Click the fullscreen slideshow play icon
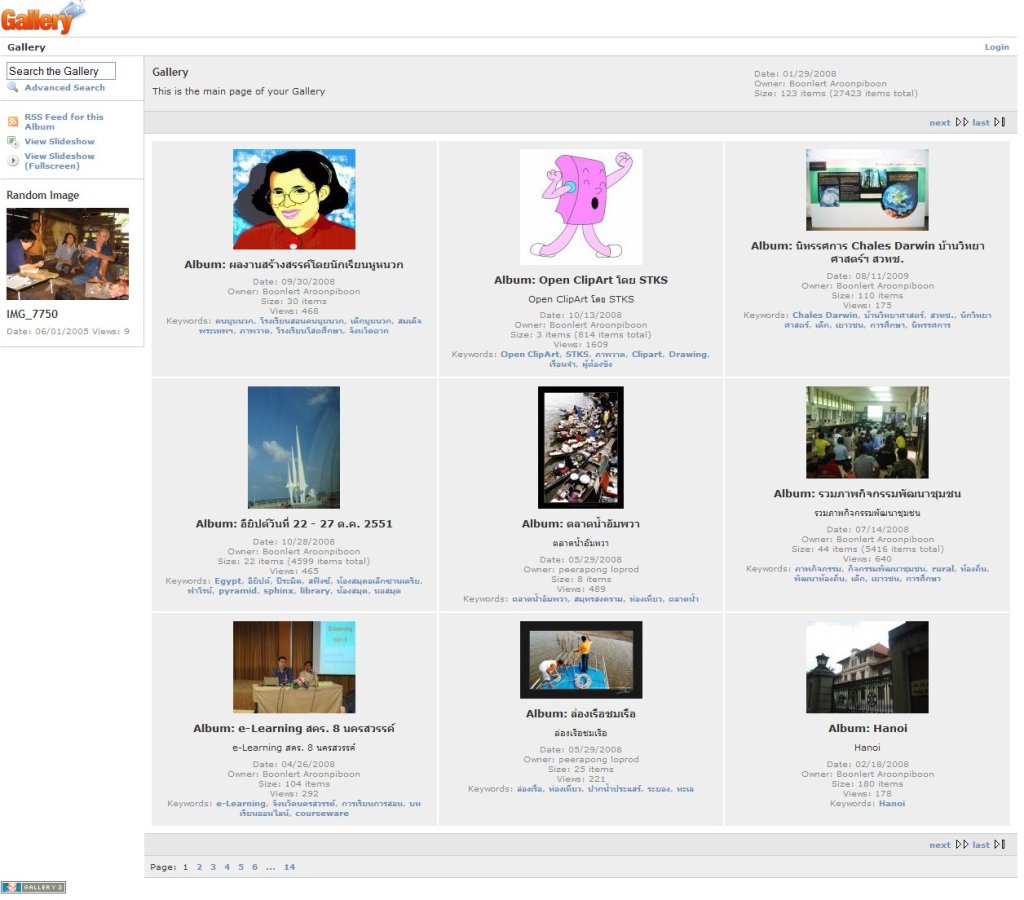Viewport: 1024px width, 900px height. [x=13, y=161]
